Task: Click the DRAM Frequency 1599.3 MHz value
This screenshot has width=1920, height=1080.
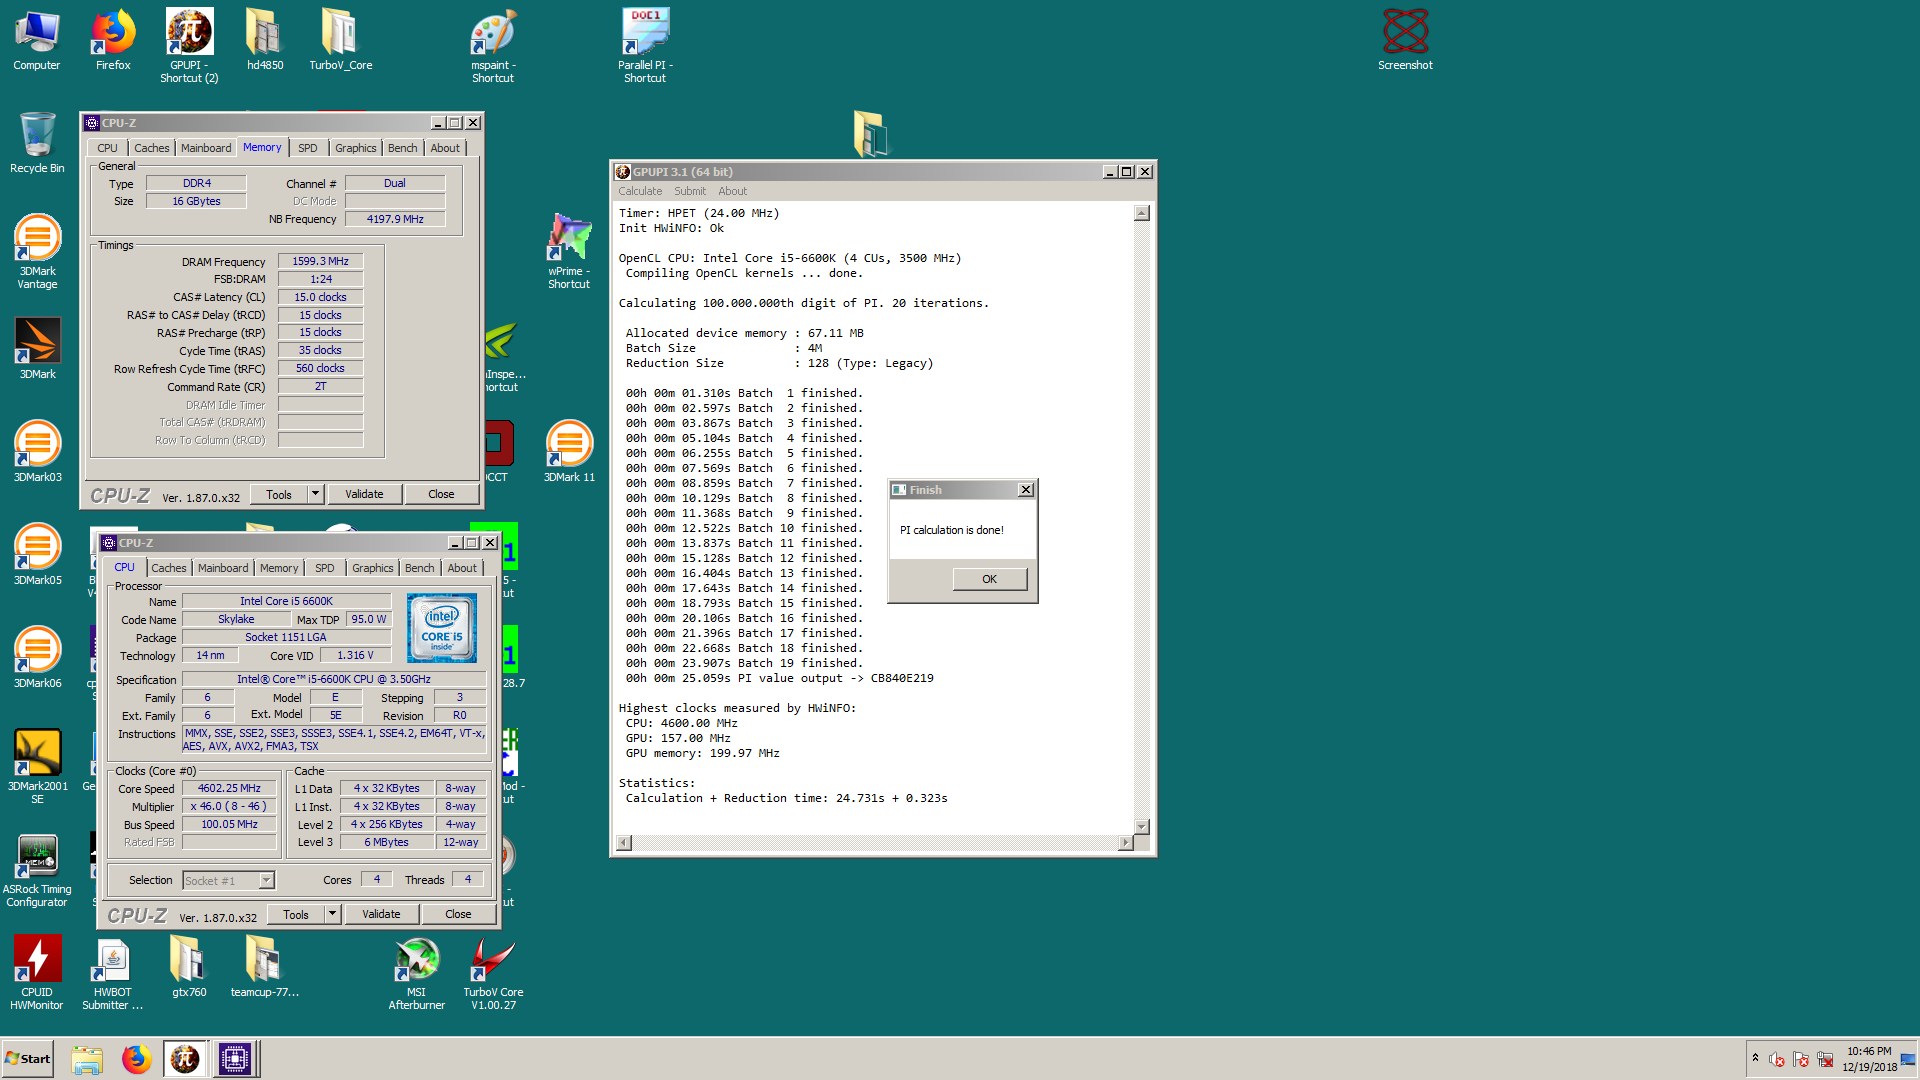Action: pyautogui.click(x=320, y=261)
